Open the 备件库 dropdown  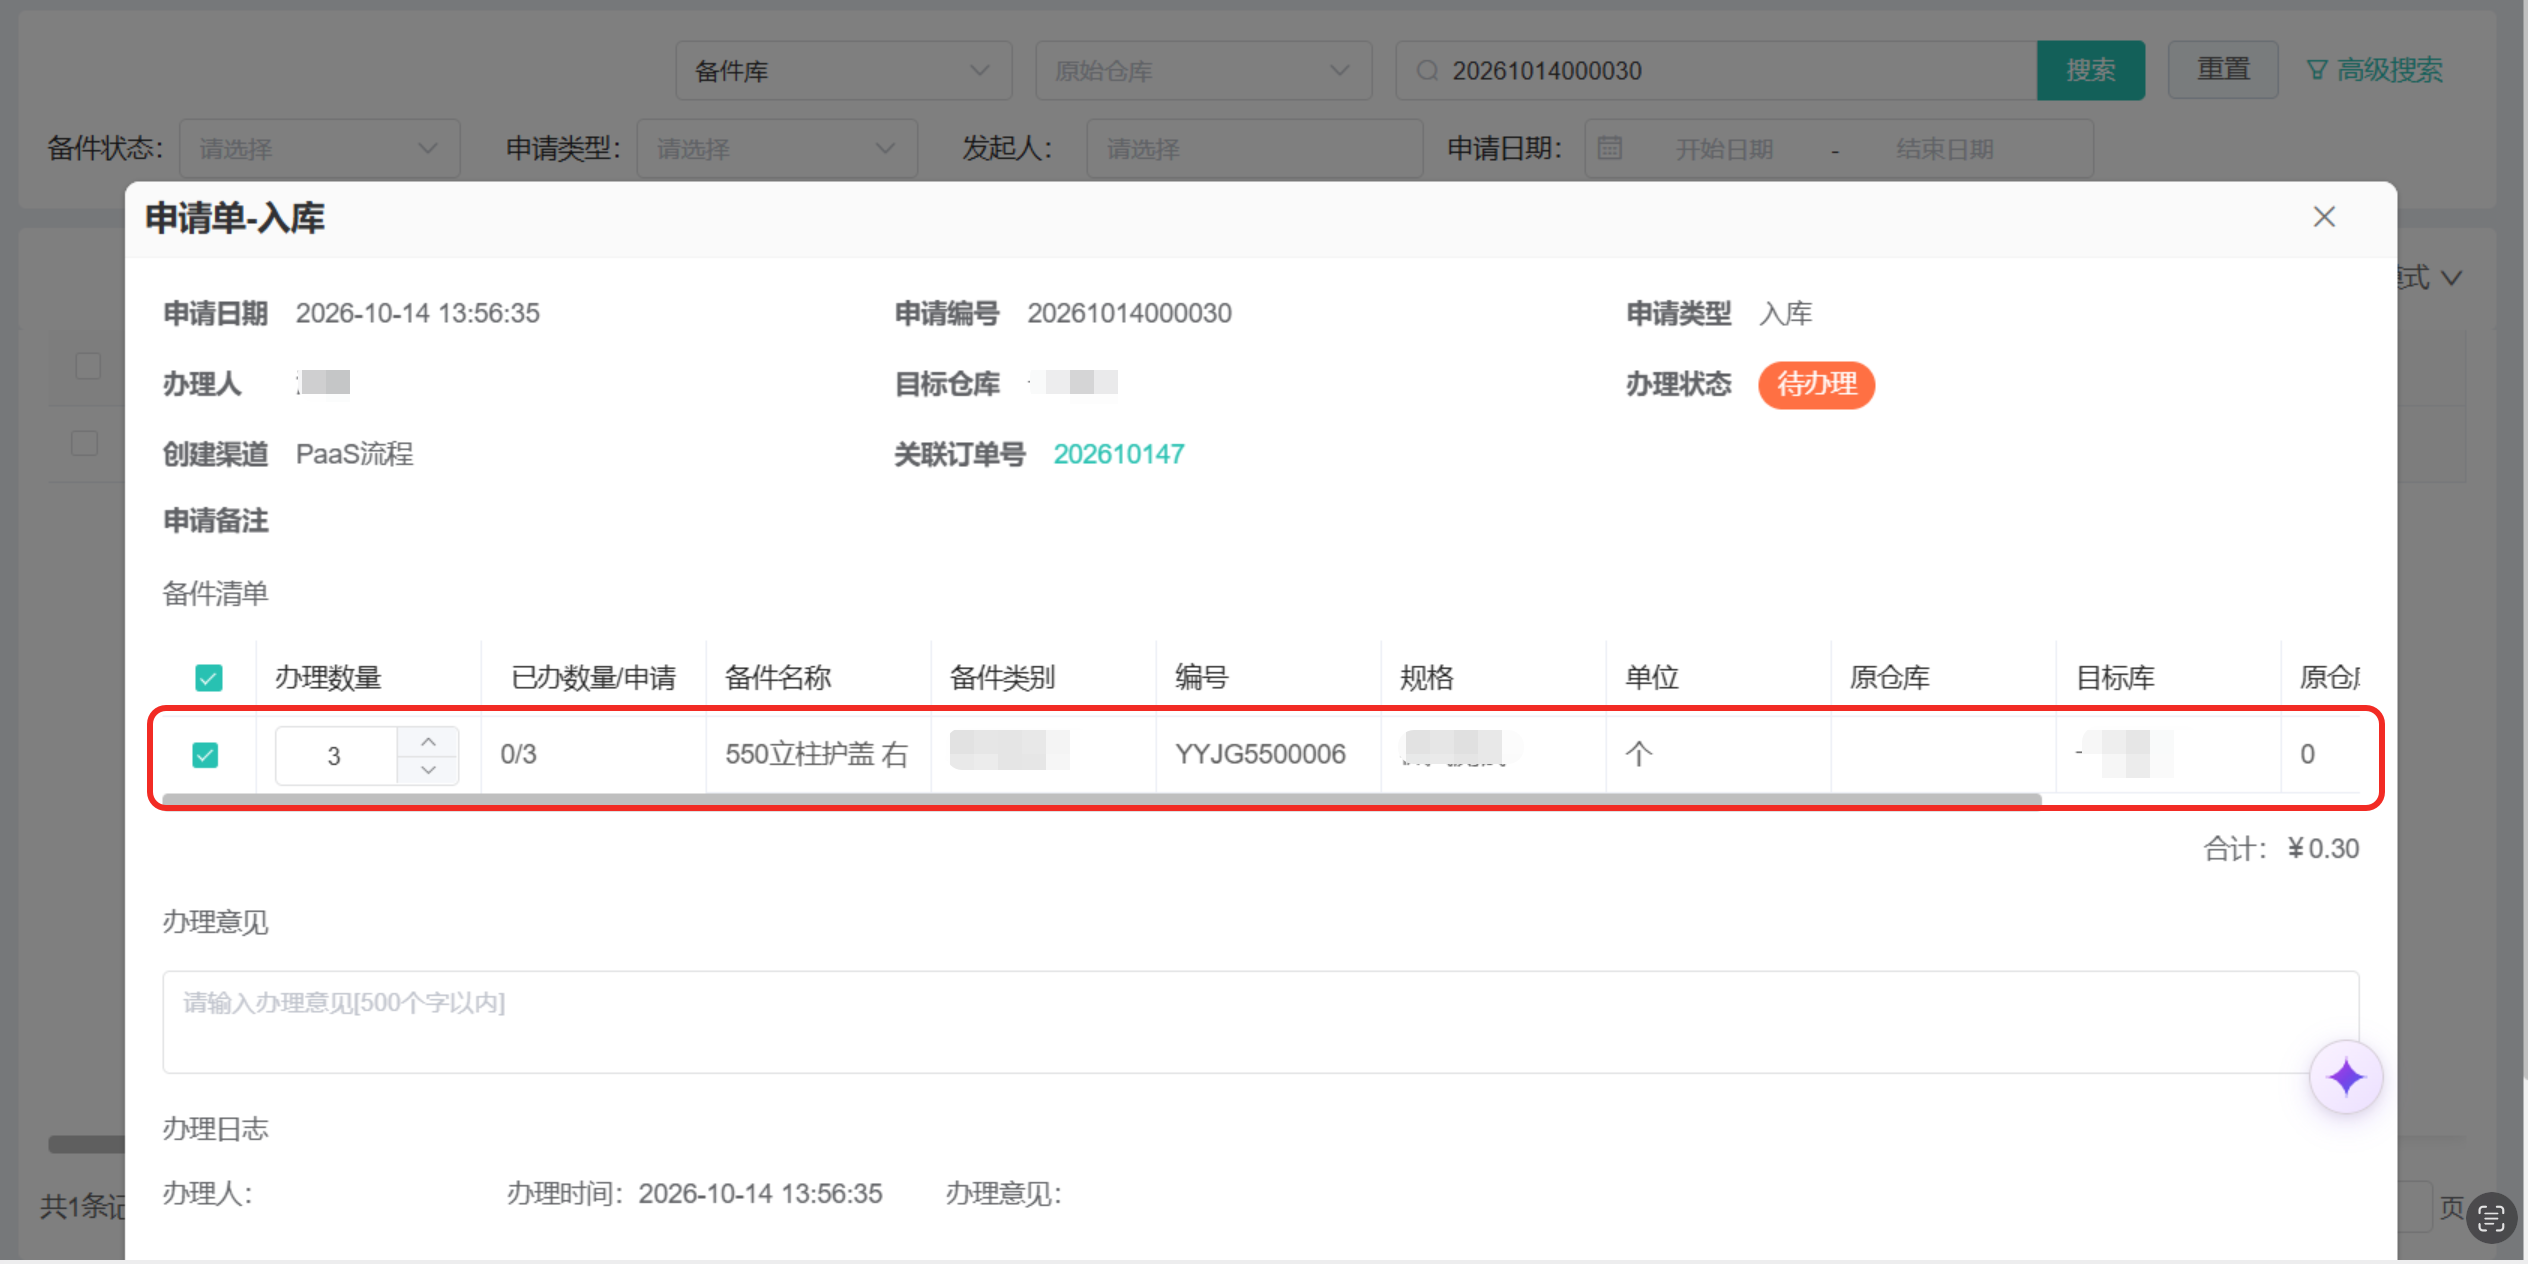click(843, 71)
